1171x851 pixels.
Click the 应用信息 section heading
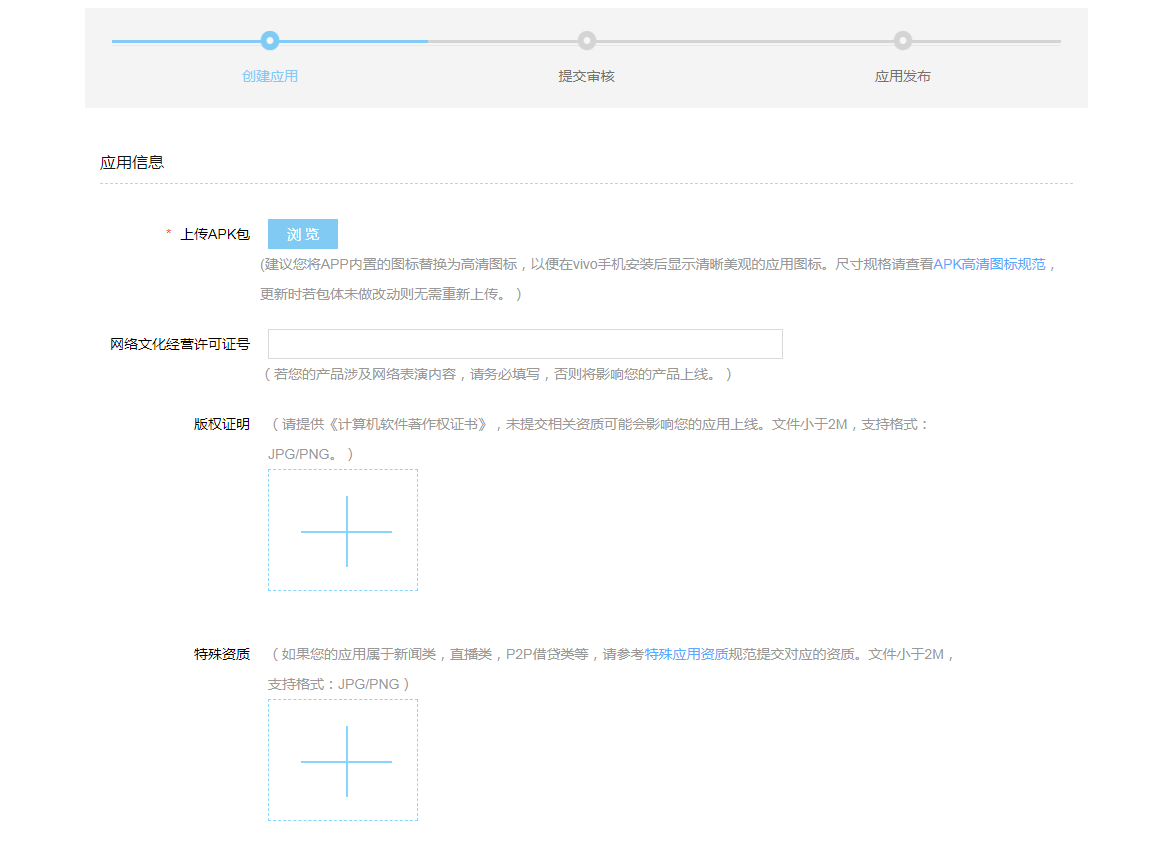(131, 161)
